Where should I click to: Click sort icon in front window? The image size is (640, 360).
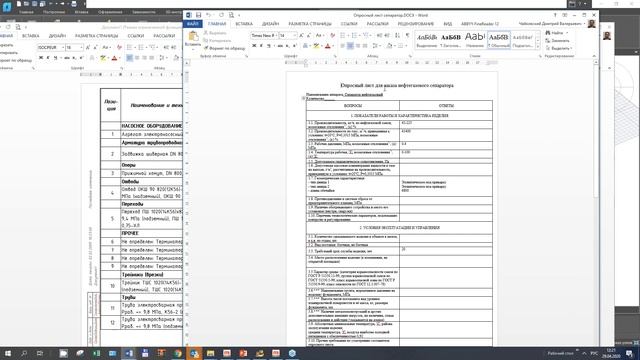398,36
